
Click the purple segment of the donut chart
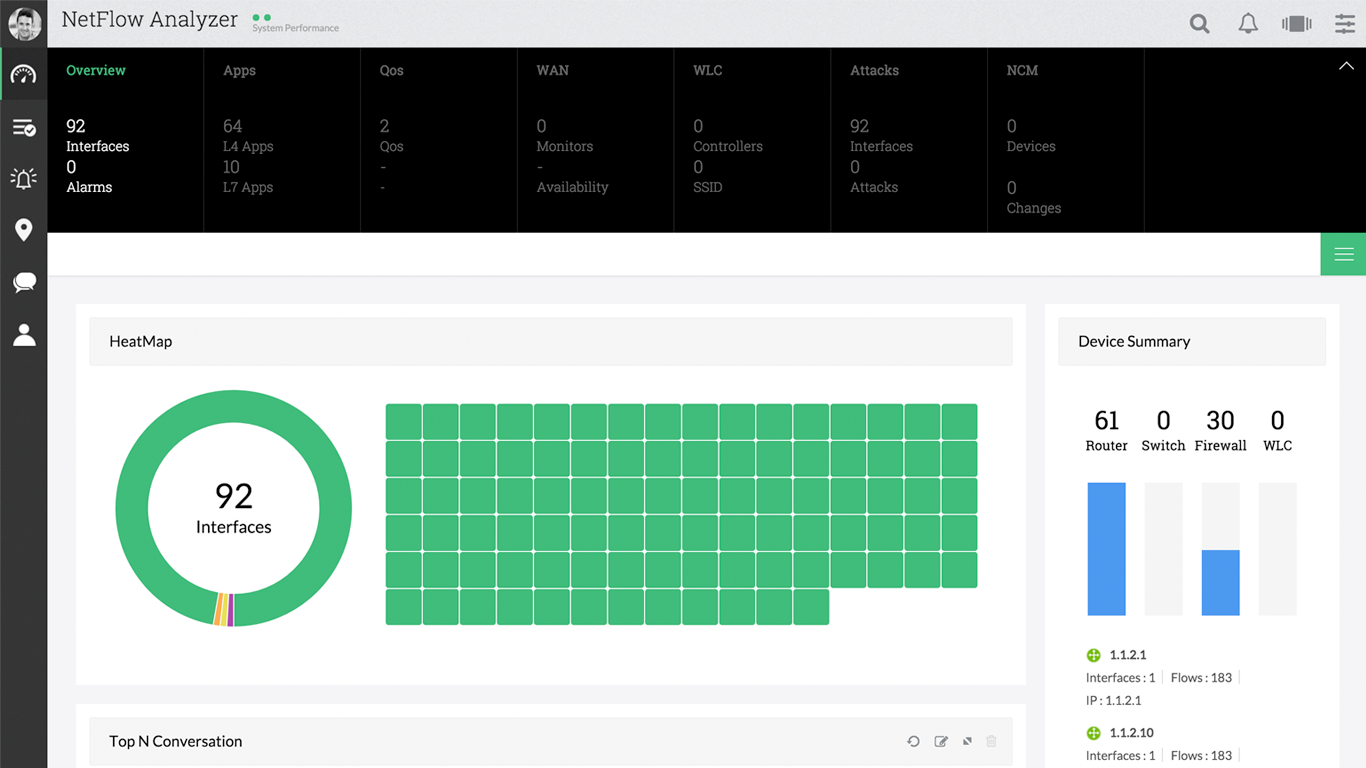click(231, 610)
